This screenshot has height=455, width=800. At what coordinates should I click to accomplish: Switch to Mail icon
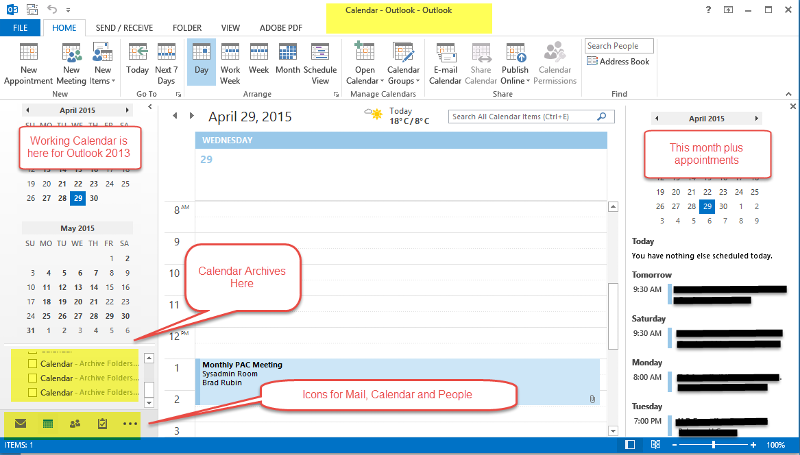(x=20, y=423)
